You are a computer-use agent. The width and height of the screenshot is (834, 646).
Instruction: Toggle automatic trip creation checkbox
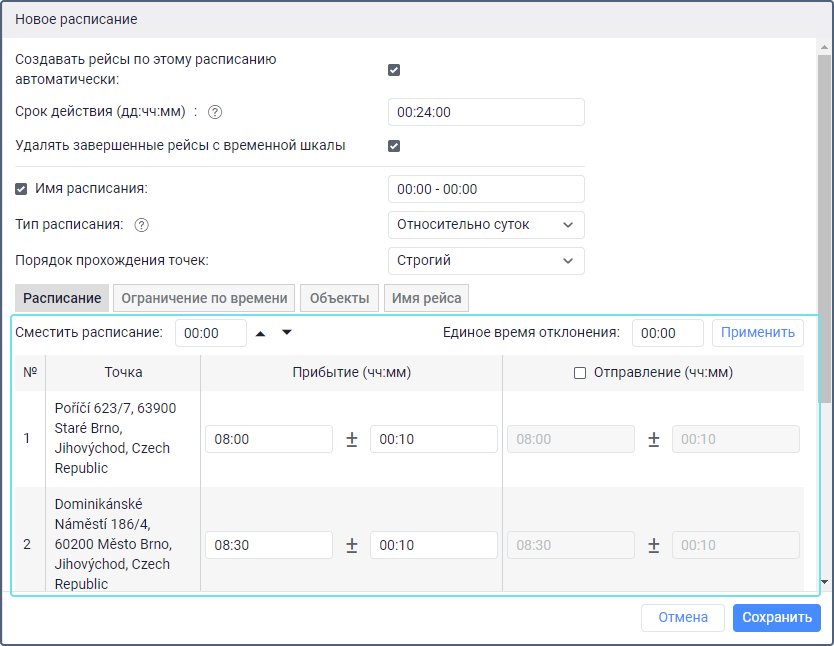coord(394,70)
